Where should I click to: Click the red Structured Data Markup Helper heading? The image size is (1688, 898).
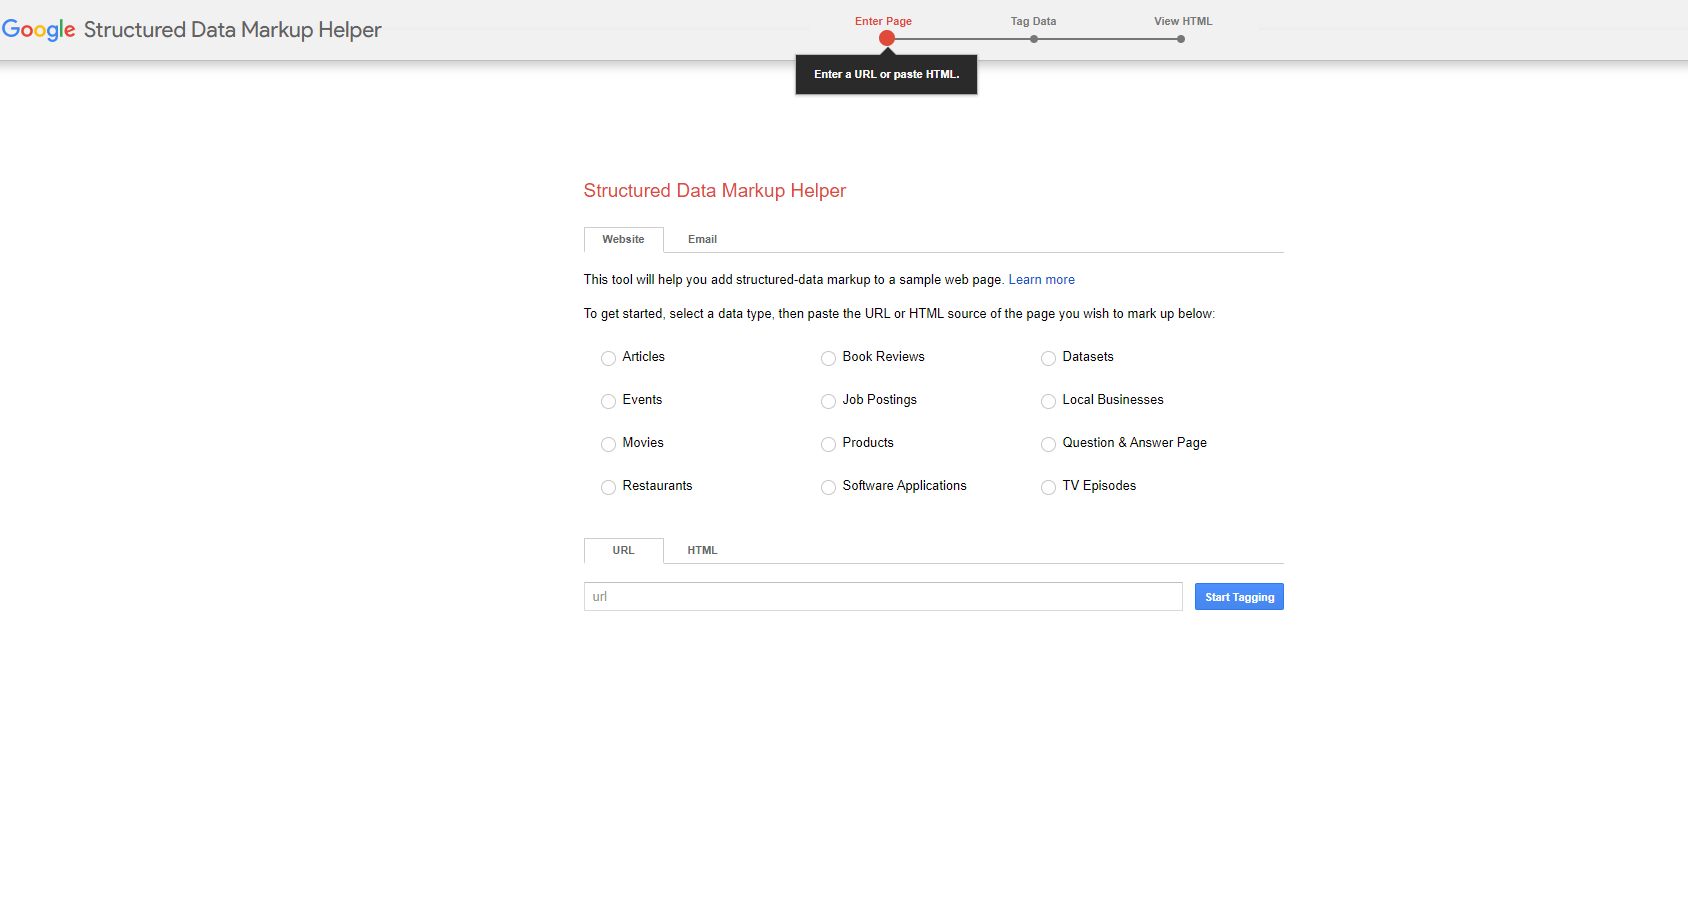pyautogui.click(x=714, y=191)
